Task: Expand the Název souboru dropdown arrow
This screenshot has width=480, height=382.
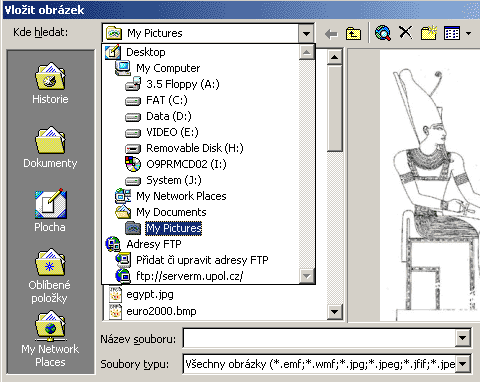Action: 463,338
